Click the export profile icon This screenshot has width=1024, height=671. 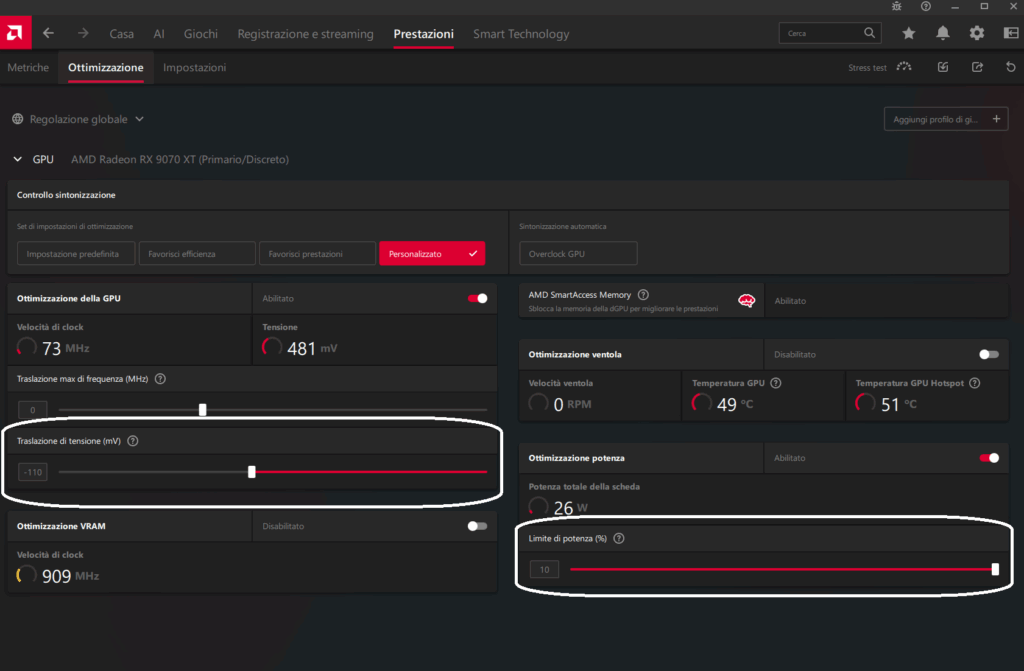click(977, 67)
